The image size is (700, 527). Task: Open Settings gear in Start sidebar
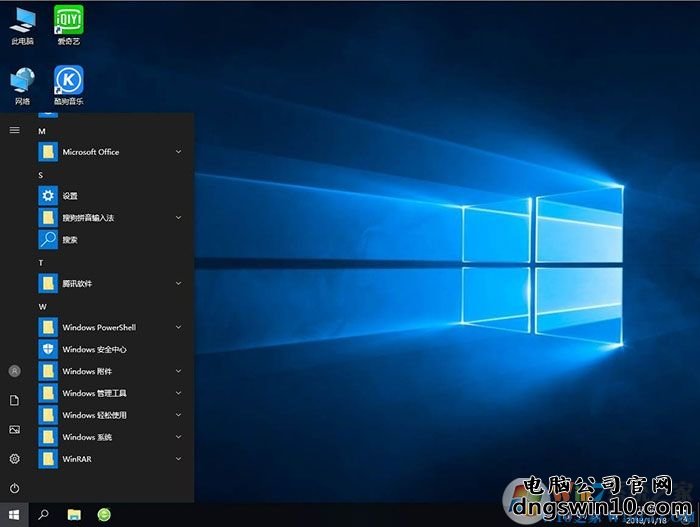point(15,459)
